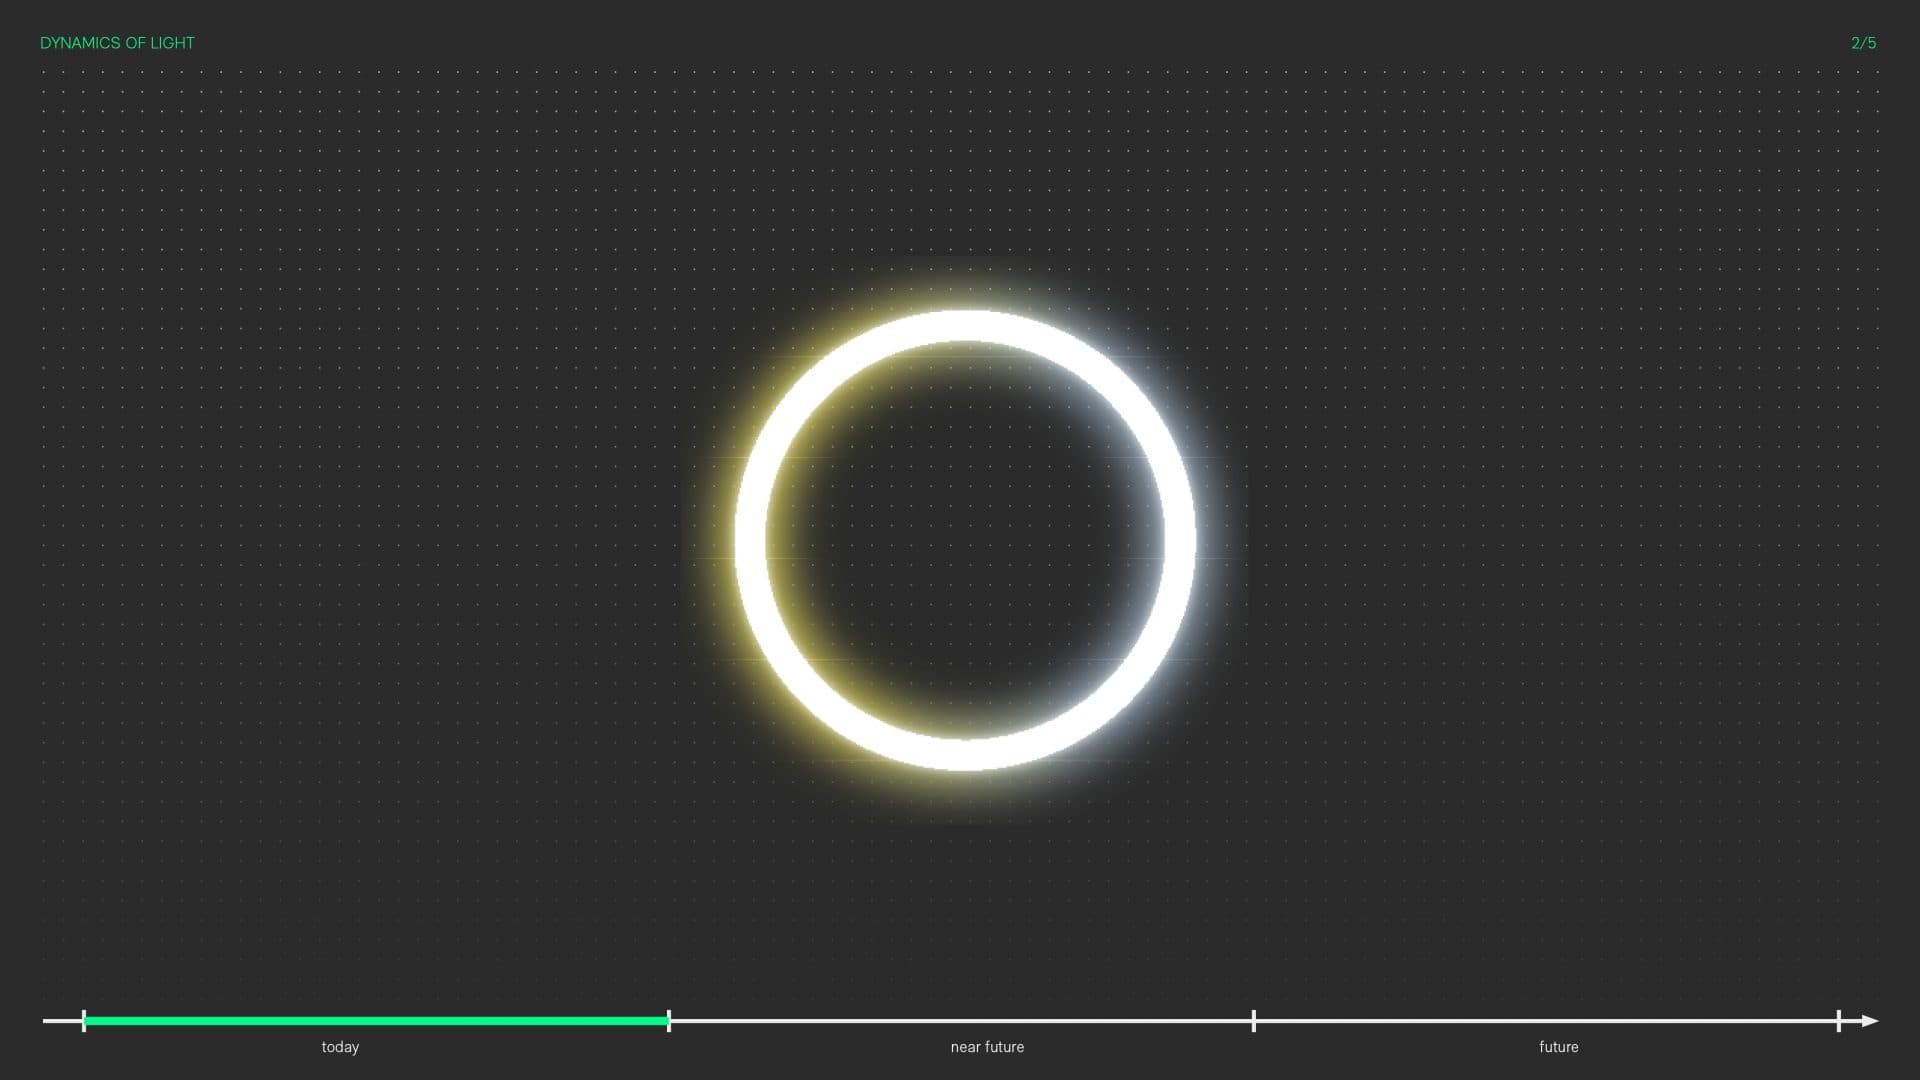Click the white near future timeline segment
The height and width of the screenshot is (1080, 1920).
[x=960, y=1021]
